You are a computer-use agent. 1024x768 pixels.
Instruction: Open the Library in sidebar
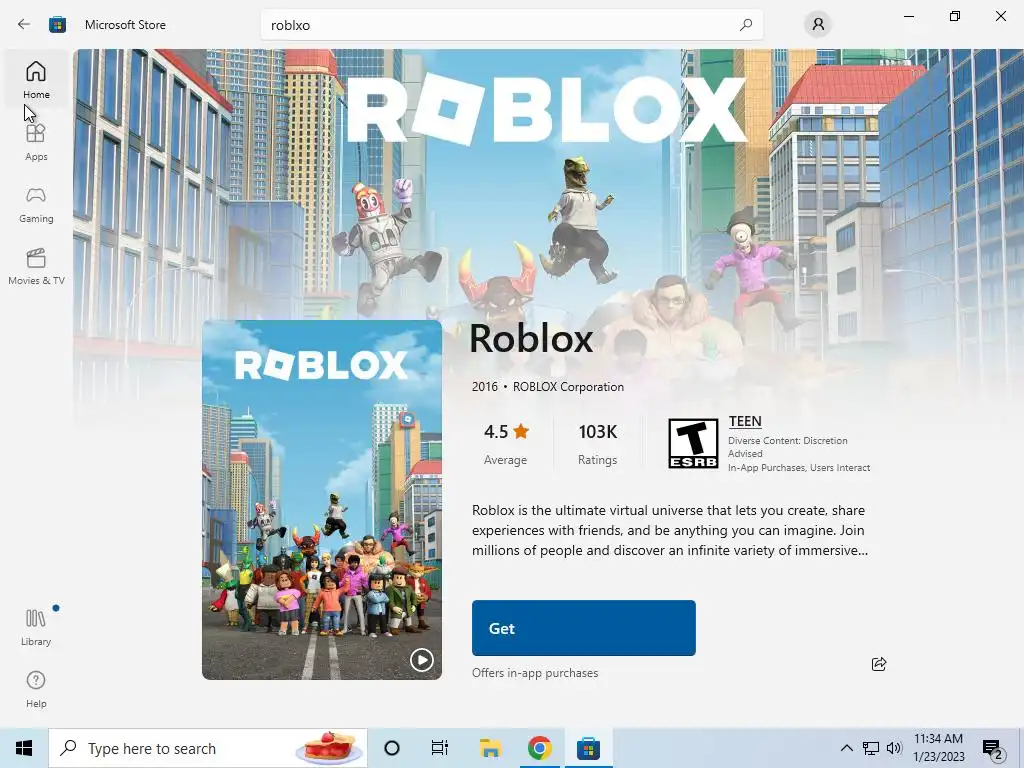[x=36, y=627]
